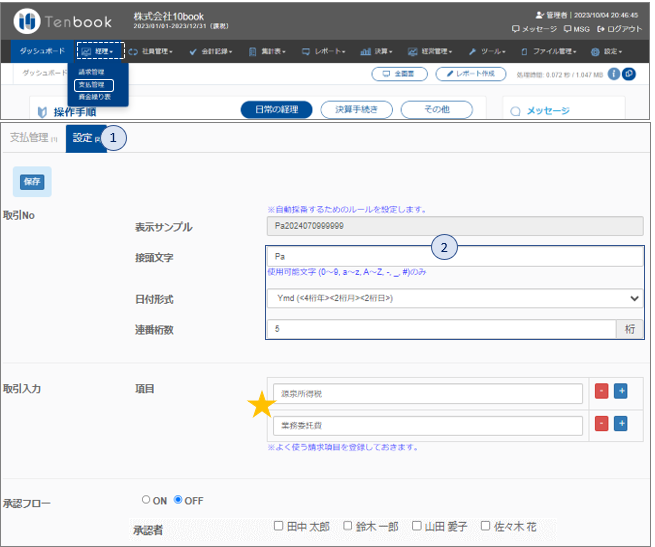Open the 決算 menu
655x547 pixels.
(377, 51)
